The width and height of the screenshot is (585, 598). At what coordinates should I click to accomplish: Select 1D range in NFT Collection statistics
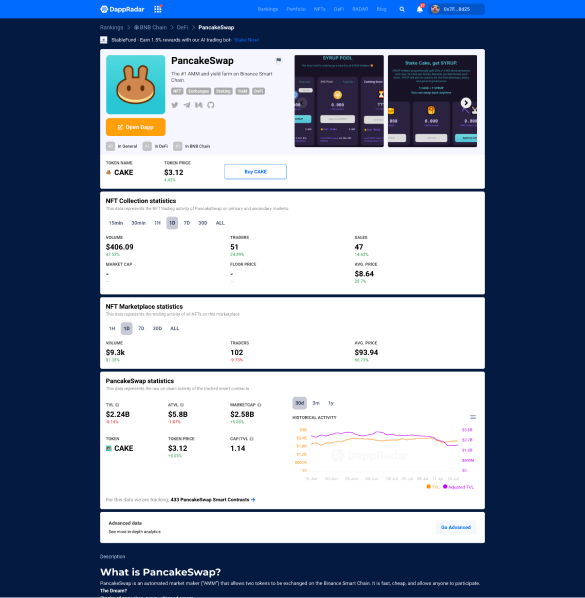[172, 223]
